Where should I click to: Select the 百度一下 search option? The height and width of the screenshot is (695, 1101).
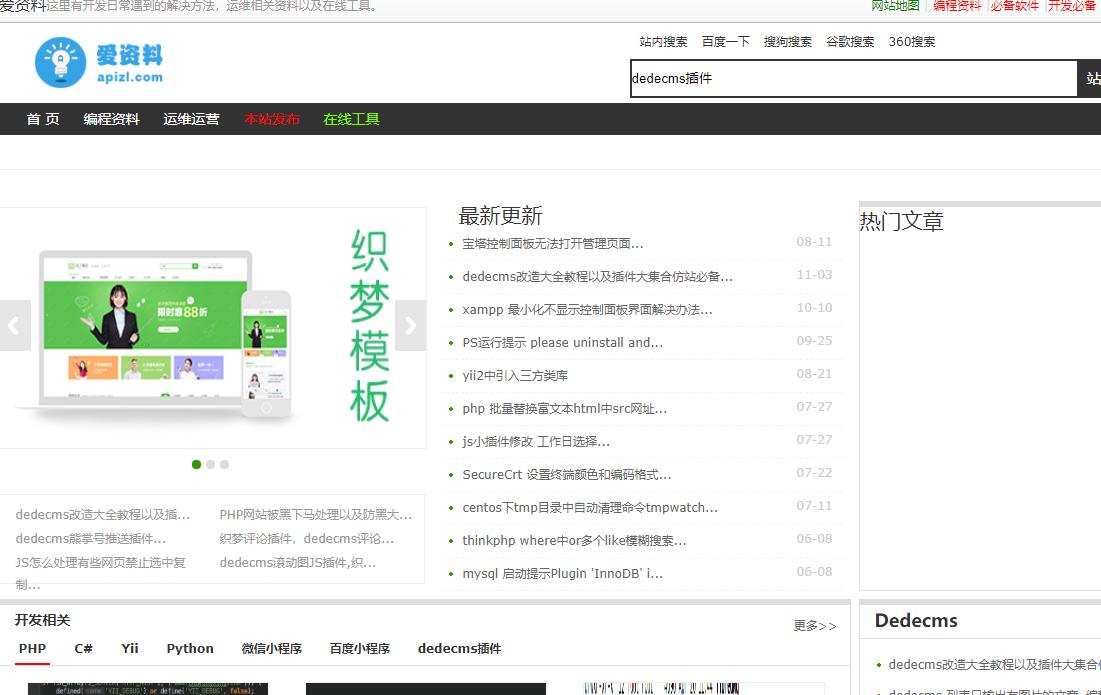tap(726, 41)
